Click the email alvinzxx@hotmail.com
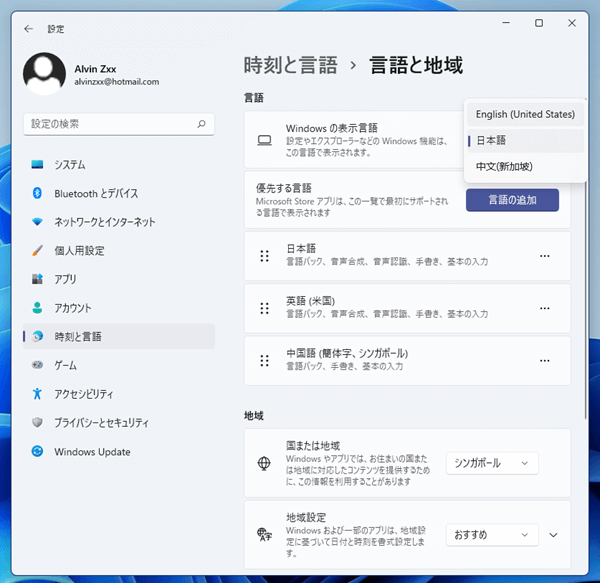 (x=117, y=82)
